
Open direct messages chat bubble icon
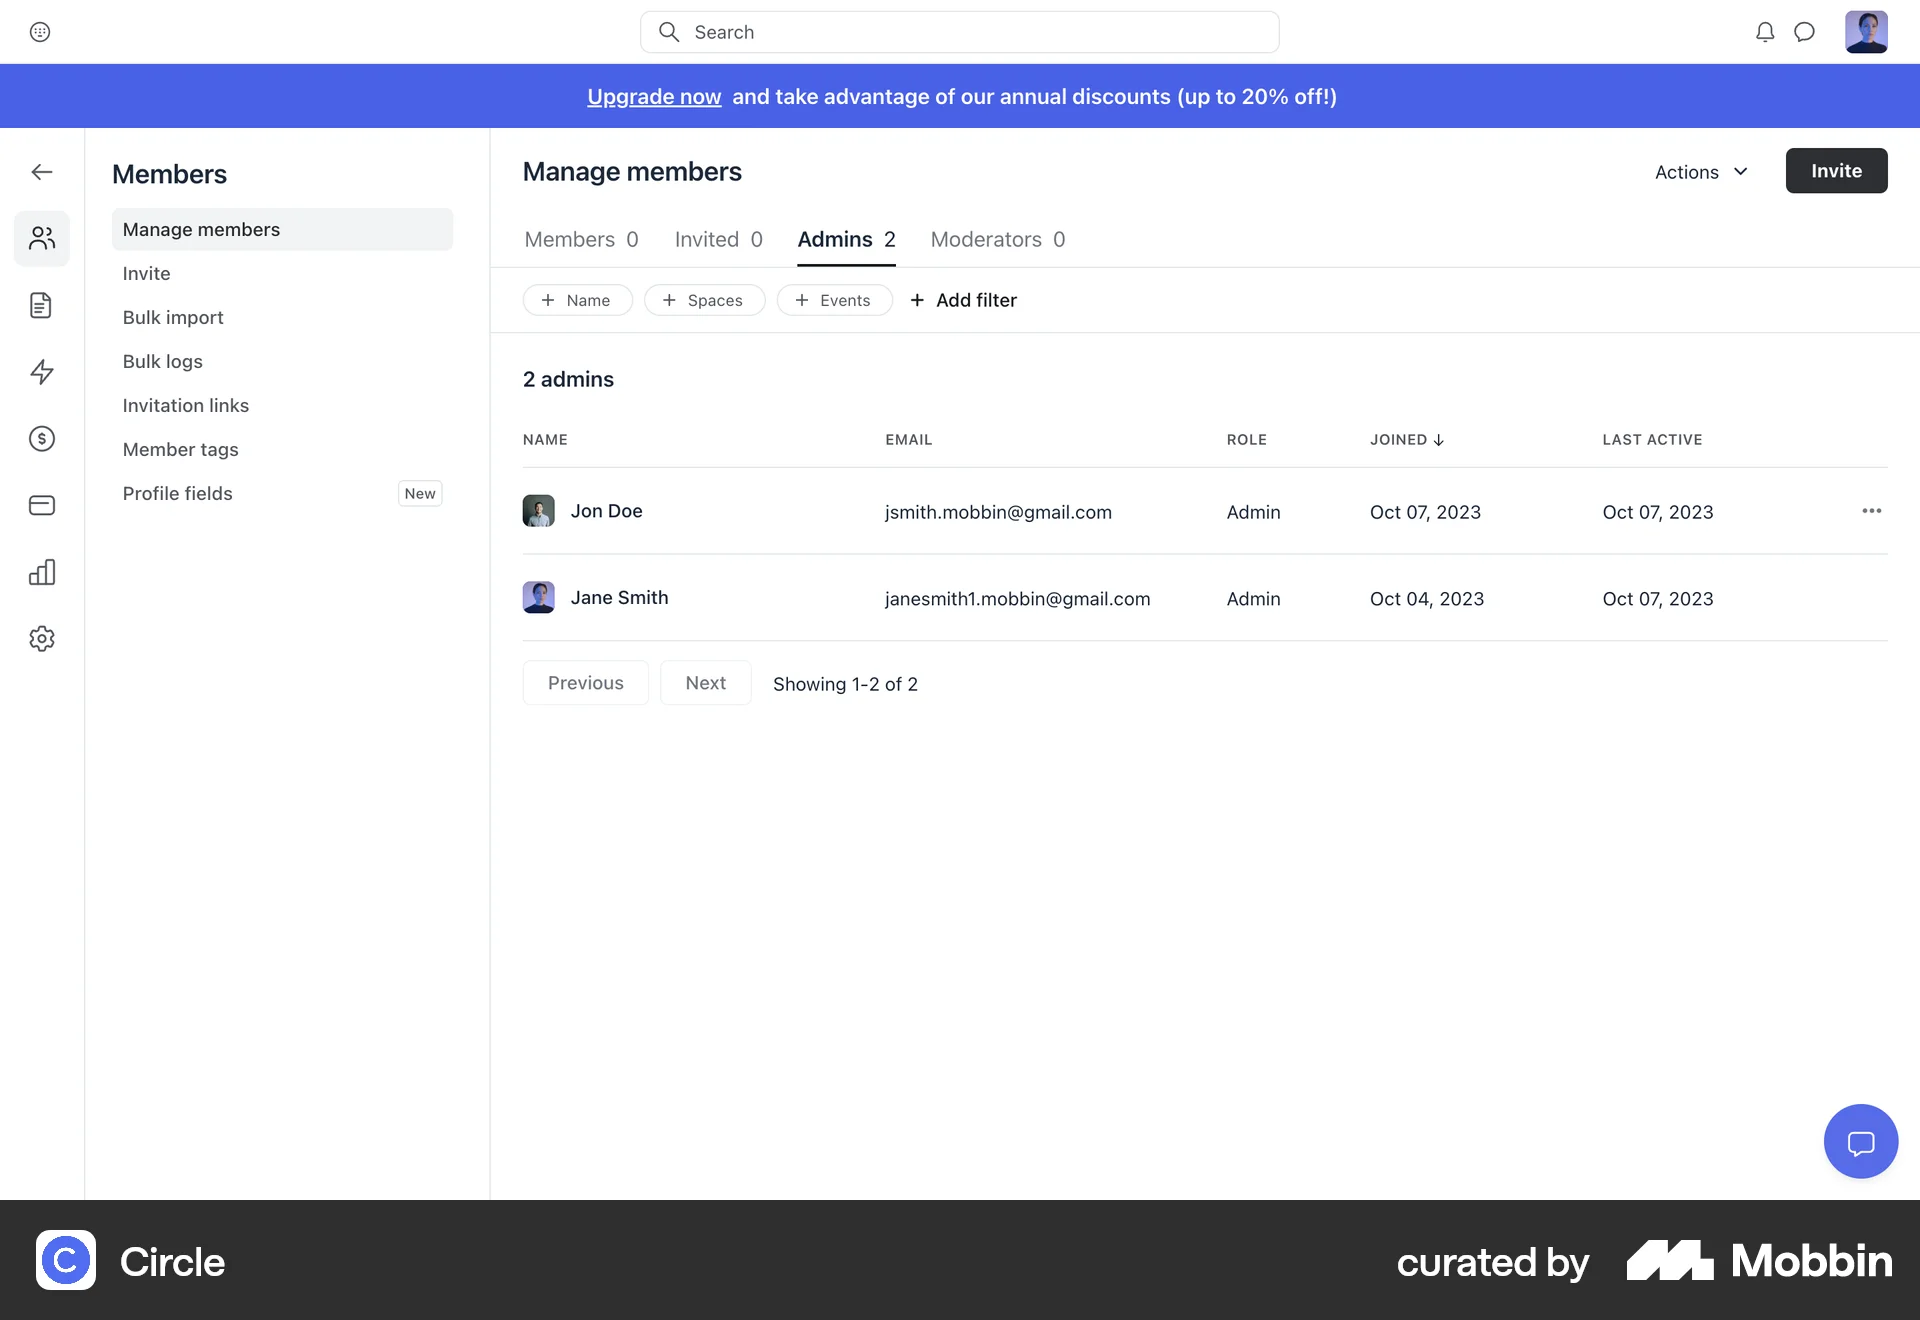(x=1805, y=31)
